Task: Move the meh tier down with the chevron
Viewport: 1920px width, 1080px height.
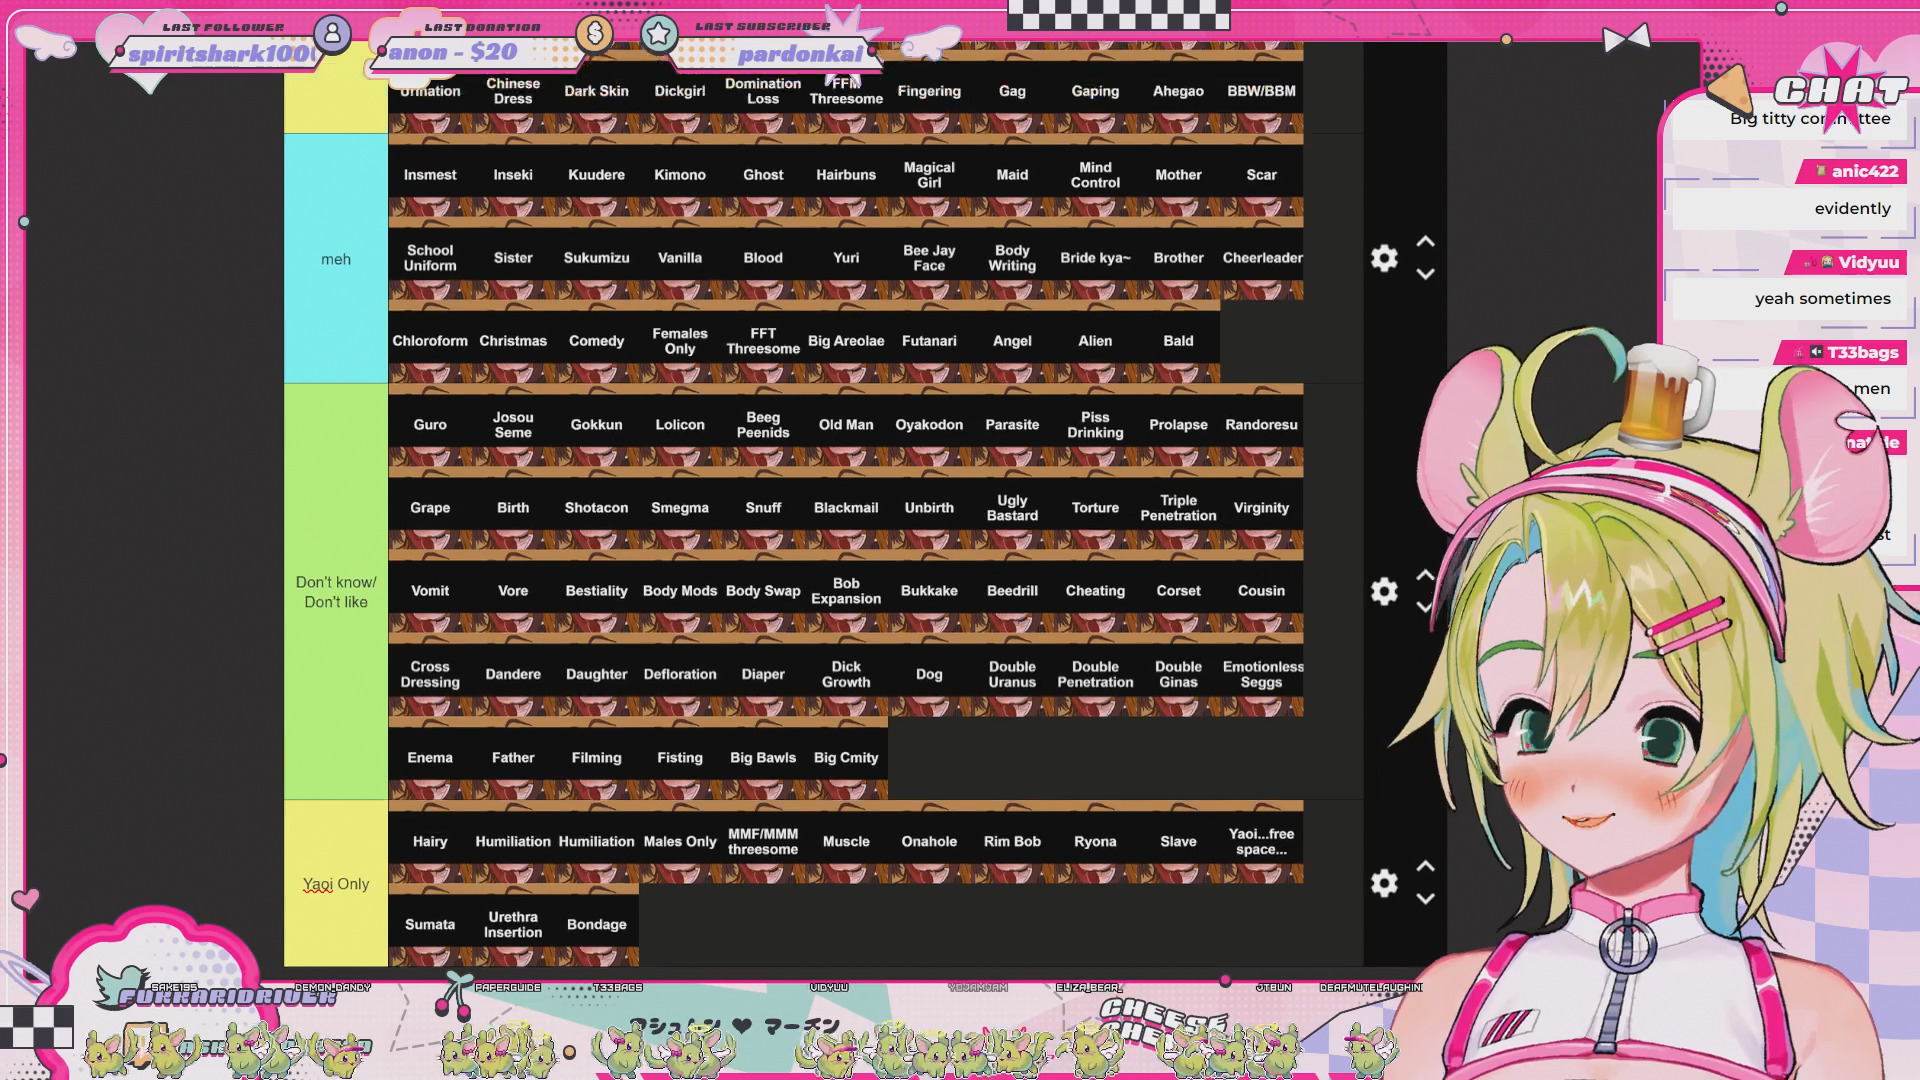Action: 1426,274
